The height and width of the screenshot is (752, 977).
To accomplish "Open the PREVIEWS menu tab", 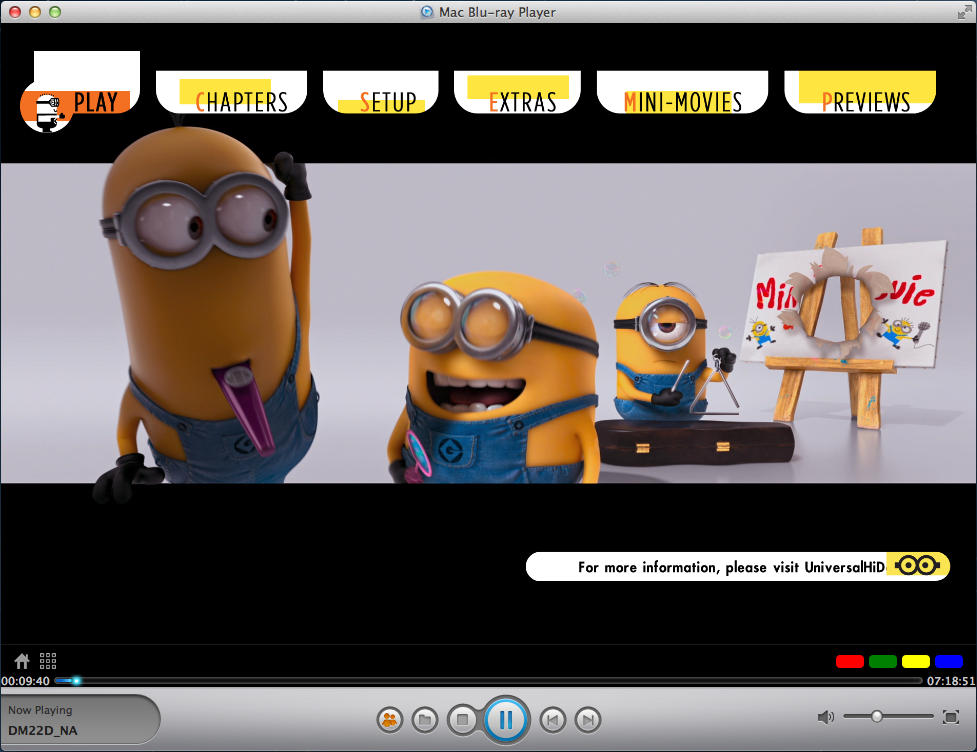I will pos(865,102).
